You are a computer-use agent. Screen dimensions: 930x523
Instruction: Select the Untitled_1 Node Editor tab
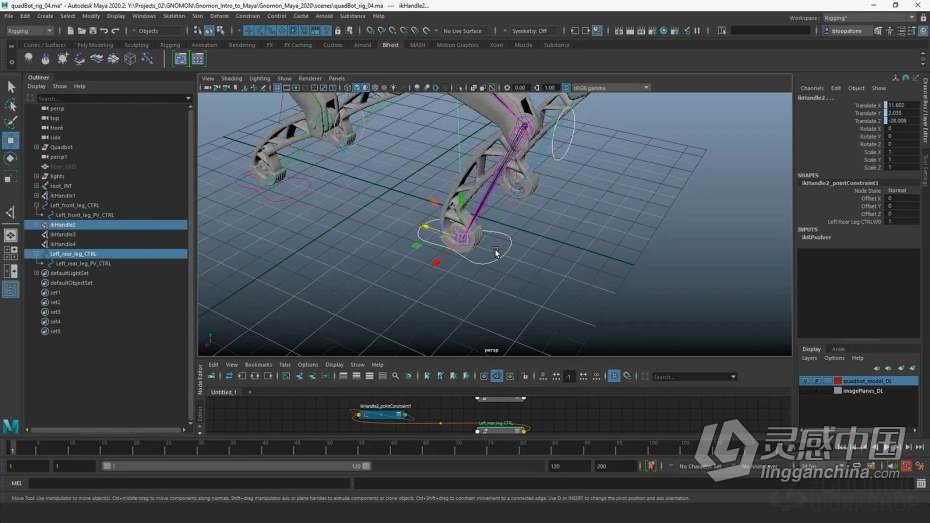point(224,393)
